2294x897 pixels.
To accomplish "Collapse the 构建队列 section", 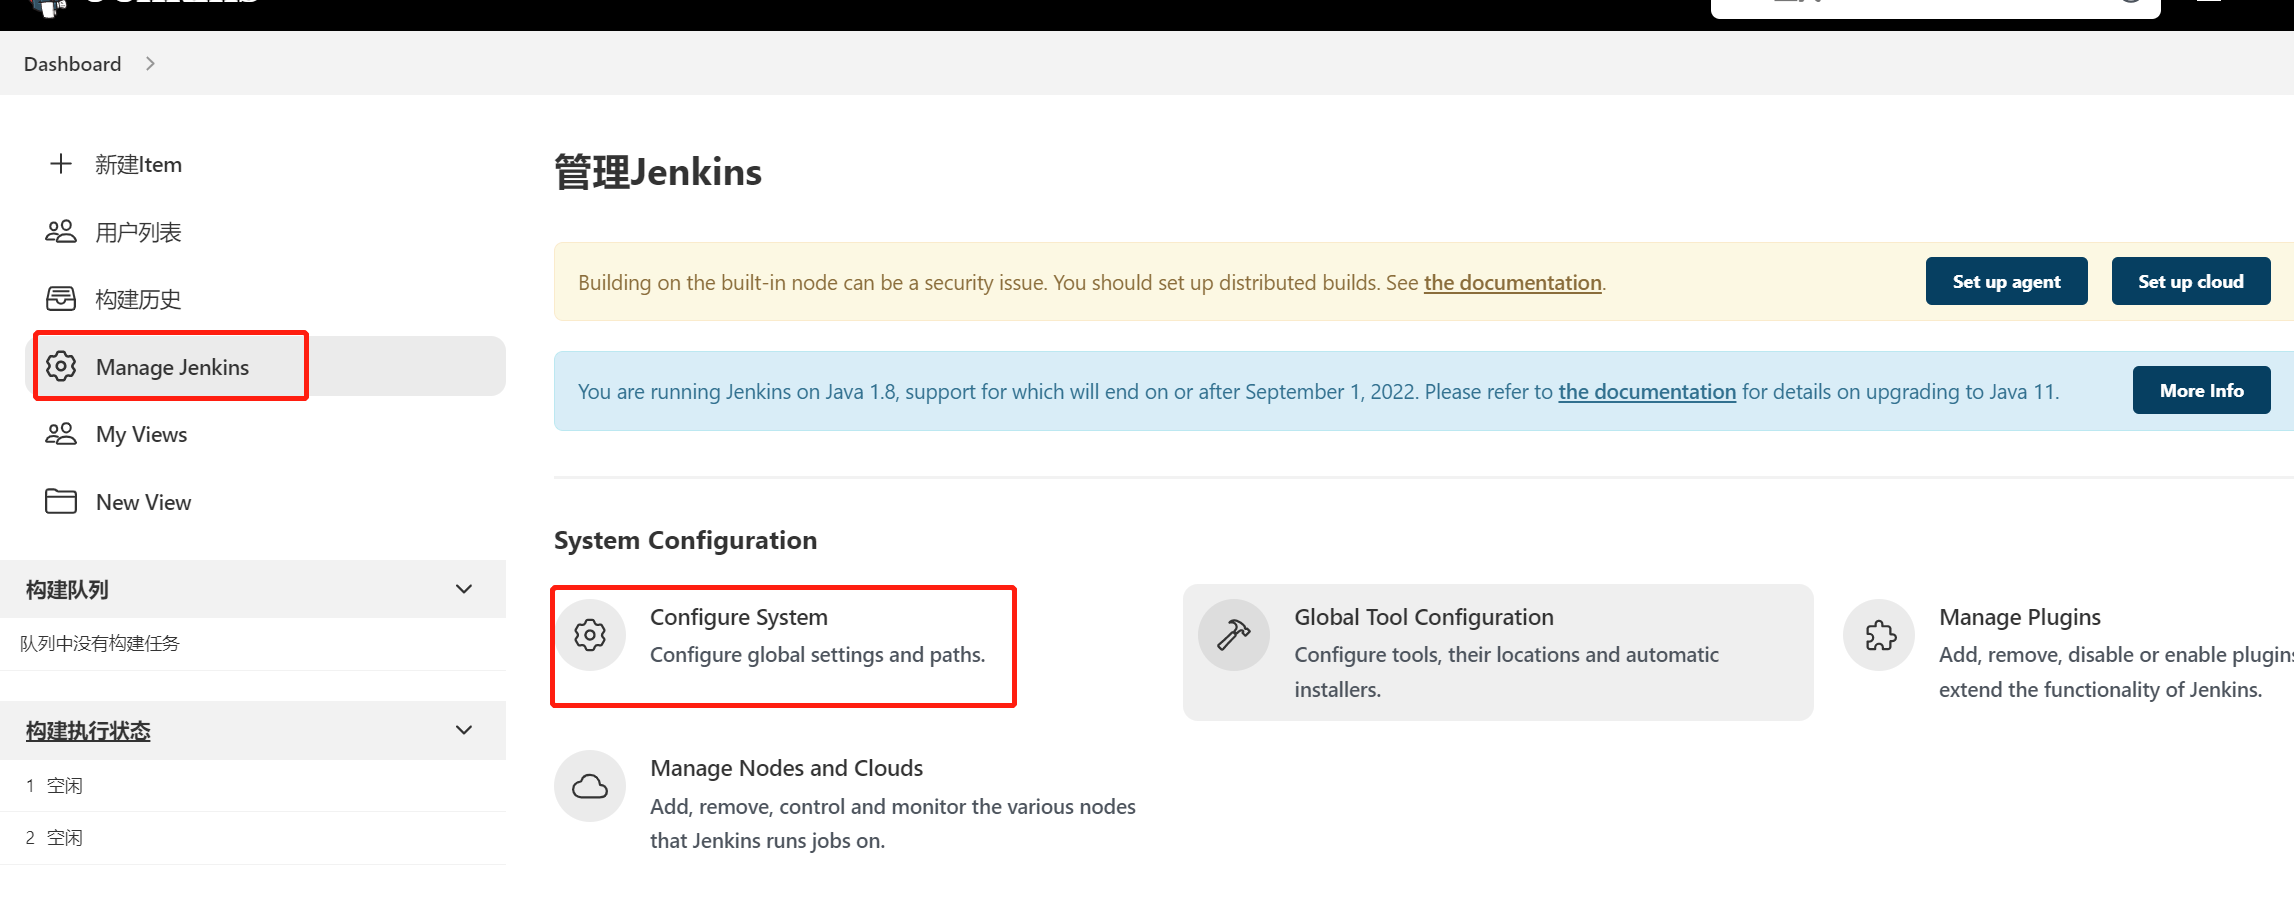I will tap(464, 589).
